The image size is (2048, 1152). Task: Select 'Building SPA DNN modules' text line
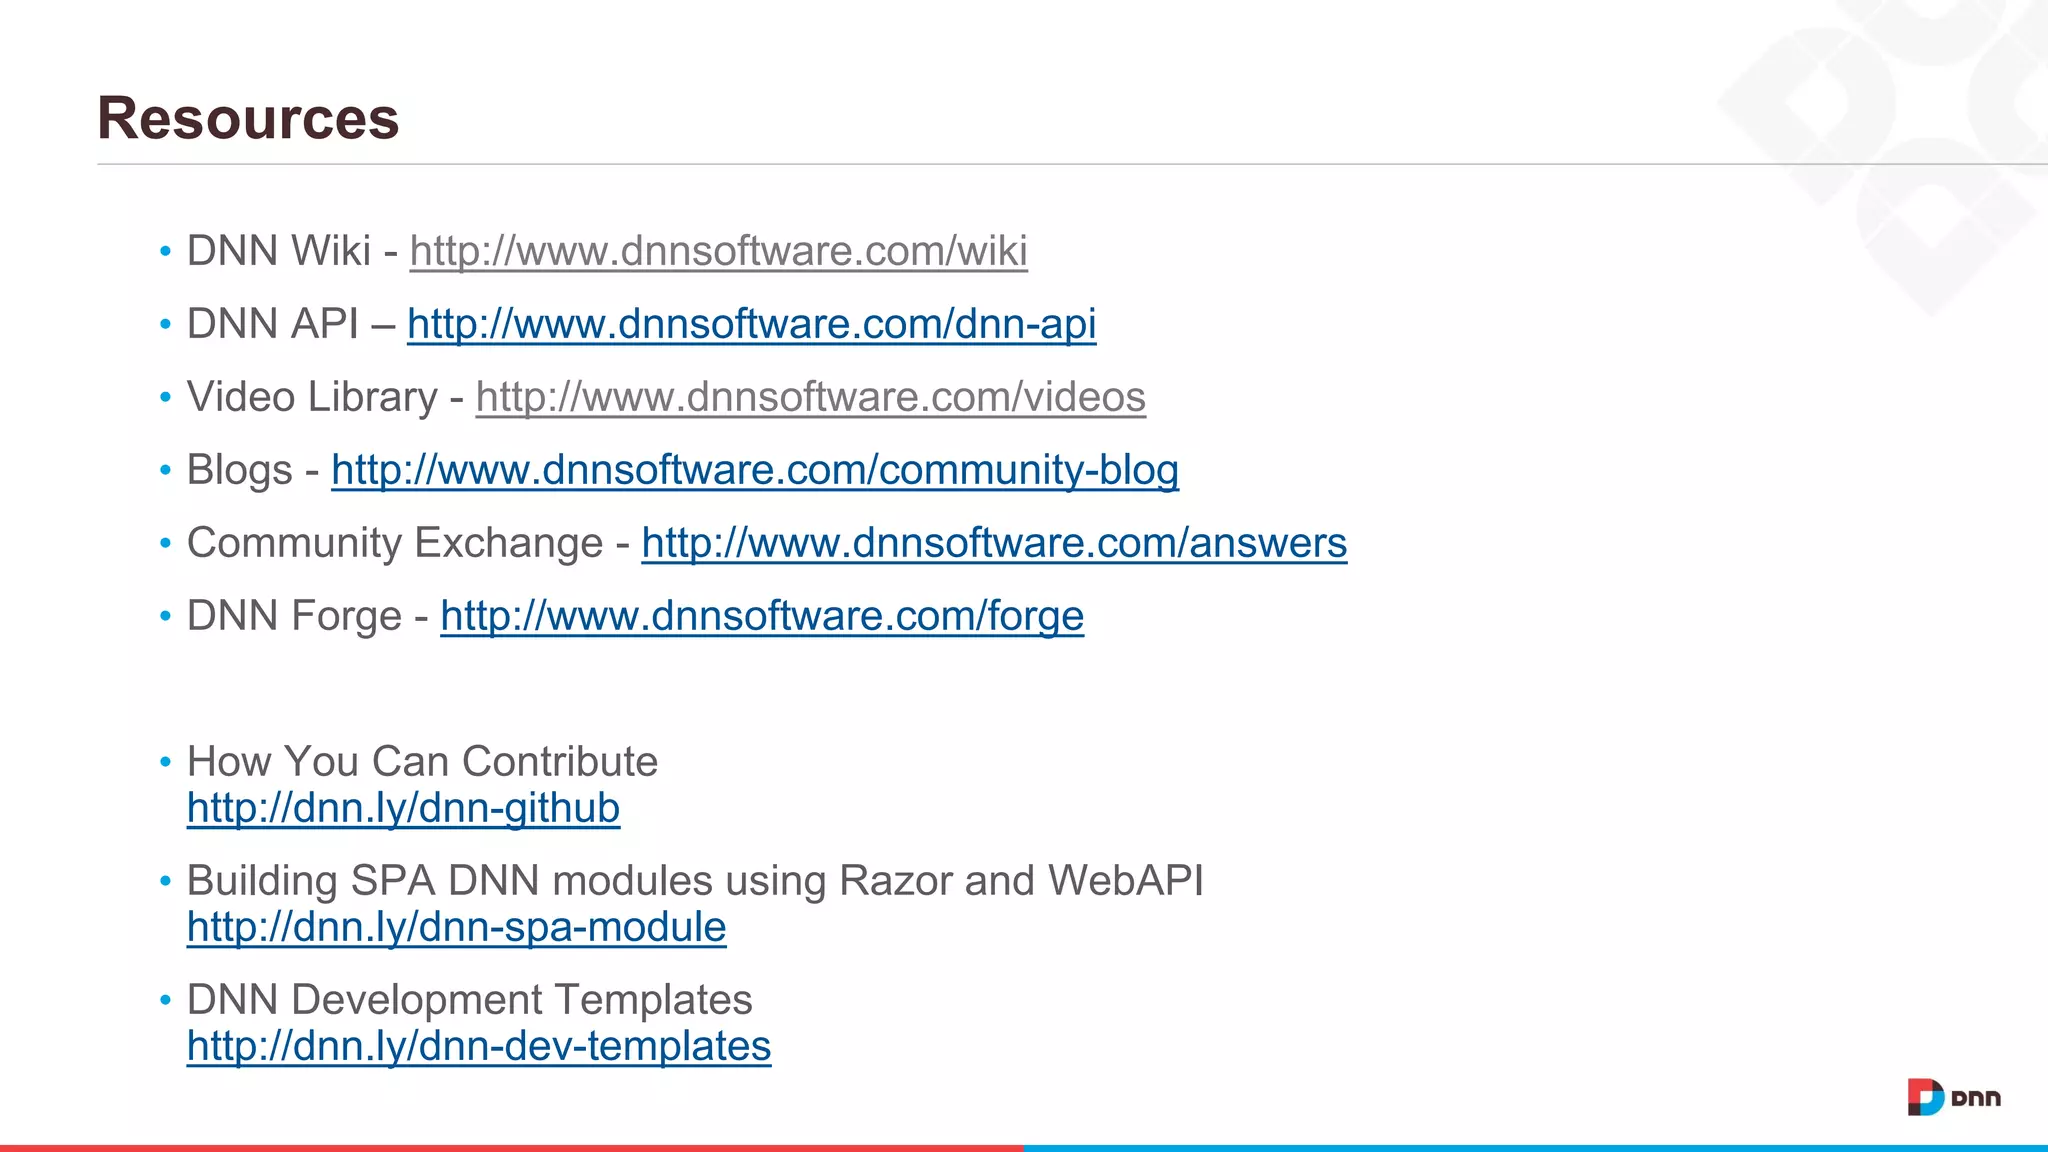click(x=695, y=881)
